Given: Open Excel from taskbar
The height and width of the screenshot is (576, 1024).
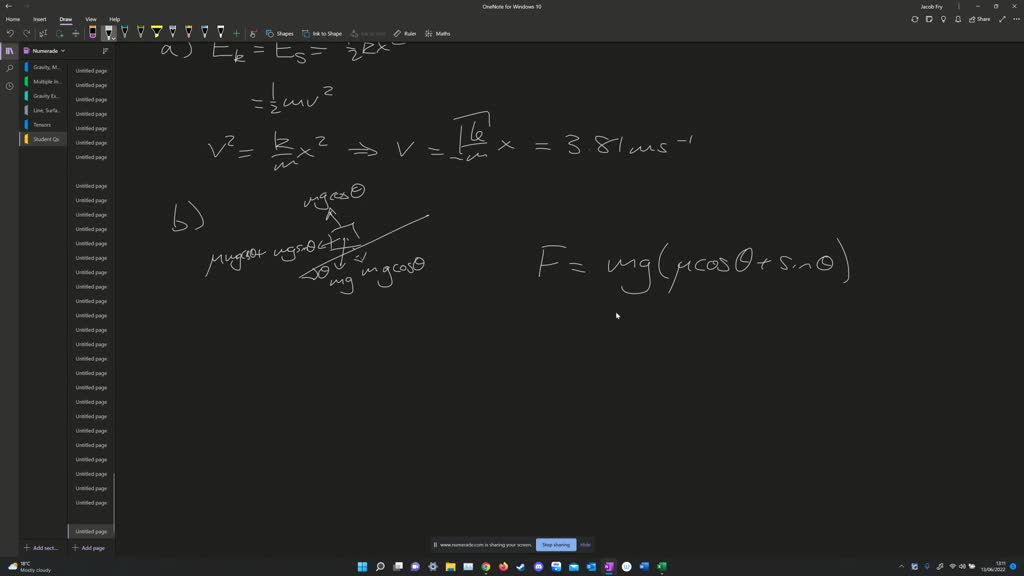Looking at the screenshot, I should (x=662, y=566).
